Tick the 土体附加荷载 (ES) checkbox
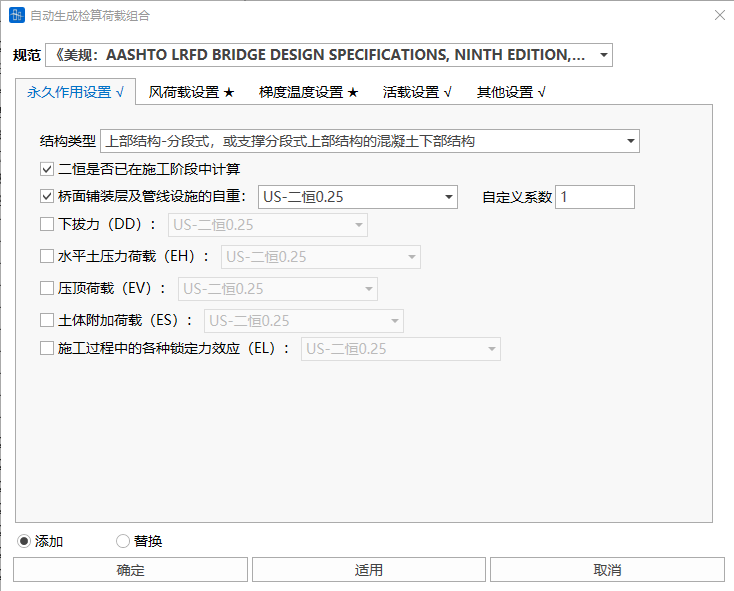This screenshot has width=734, height=591. click(x=47, y=320)
